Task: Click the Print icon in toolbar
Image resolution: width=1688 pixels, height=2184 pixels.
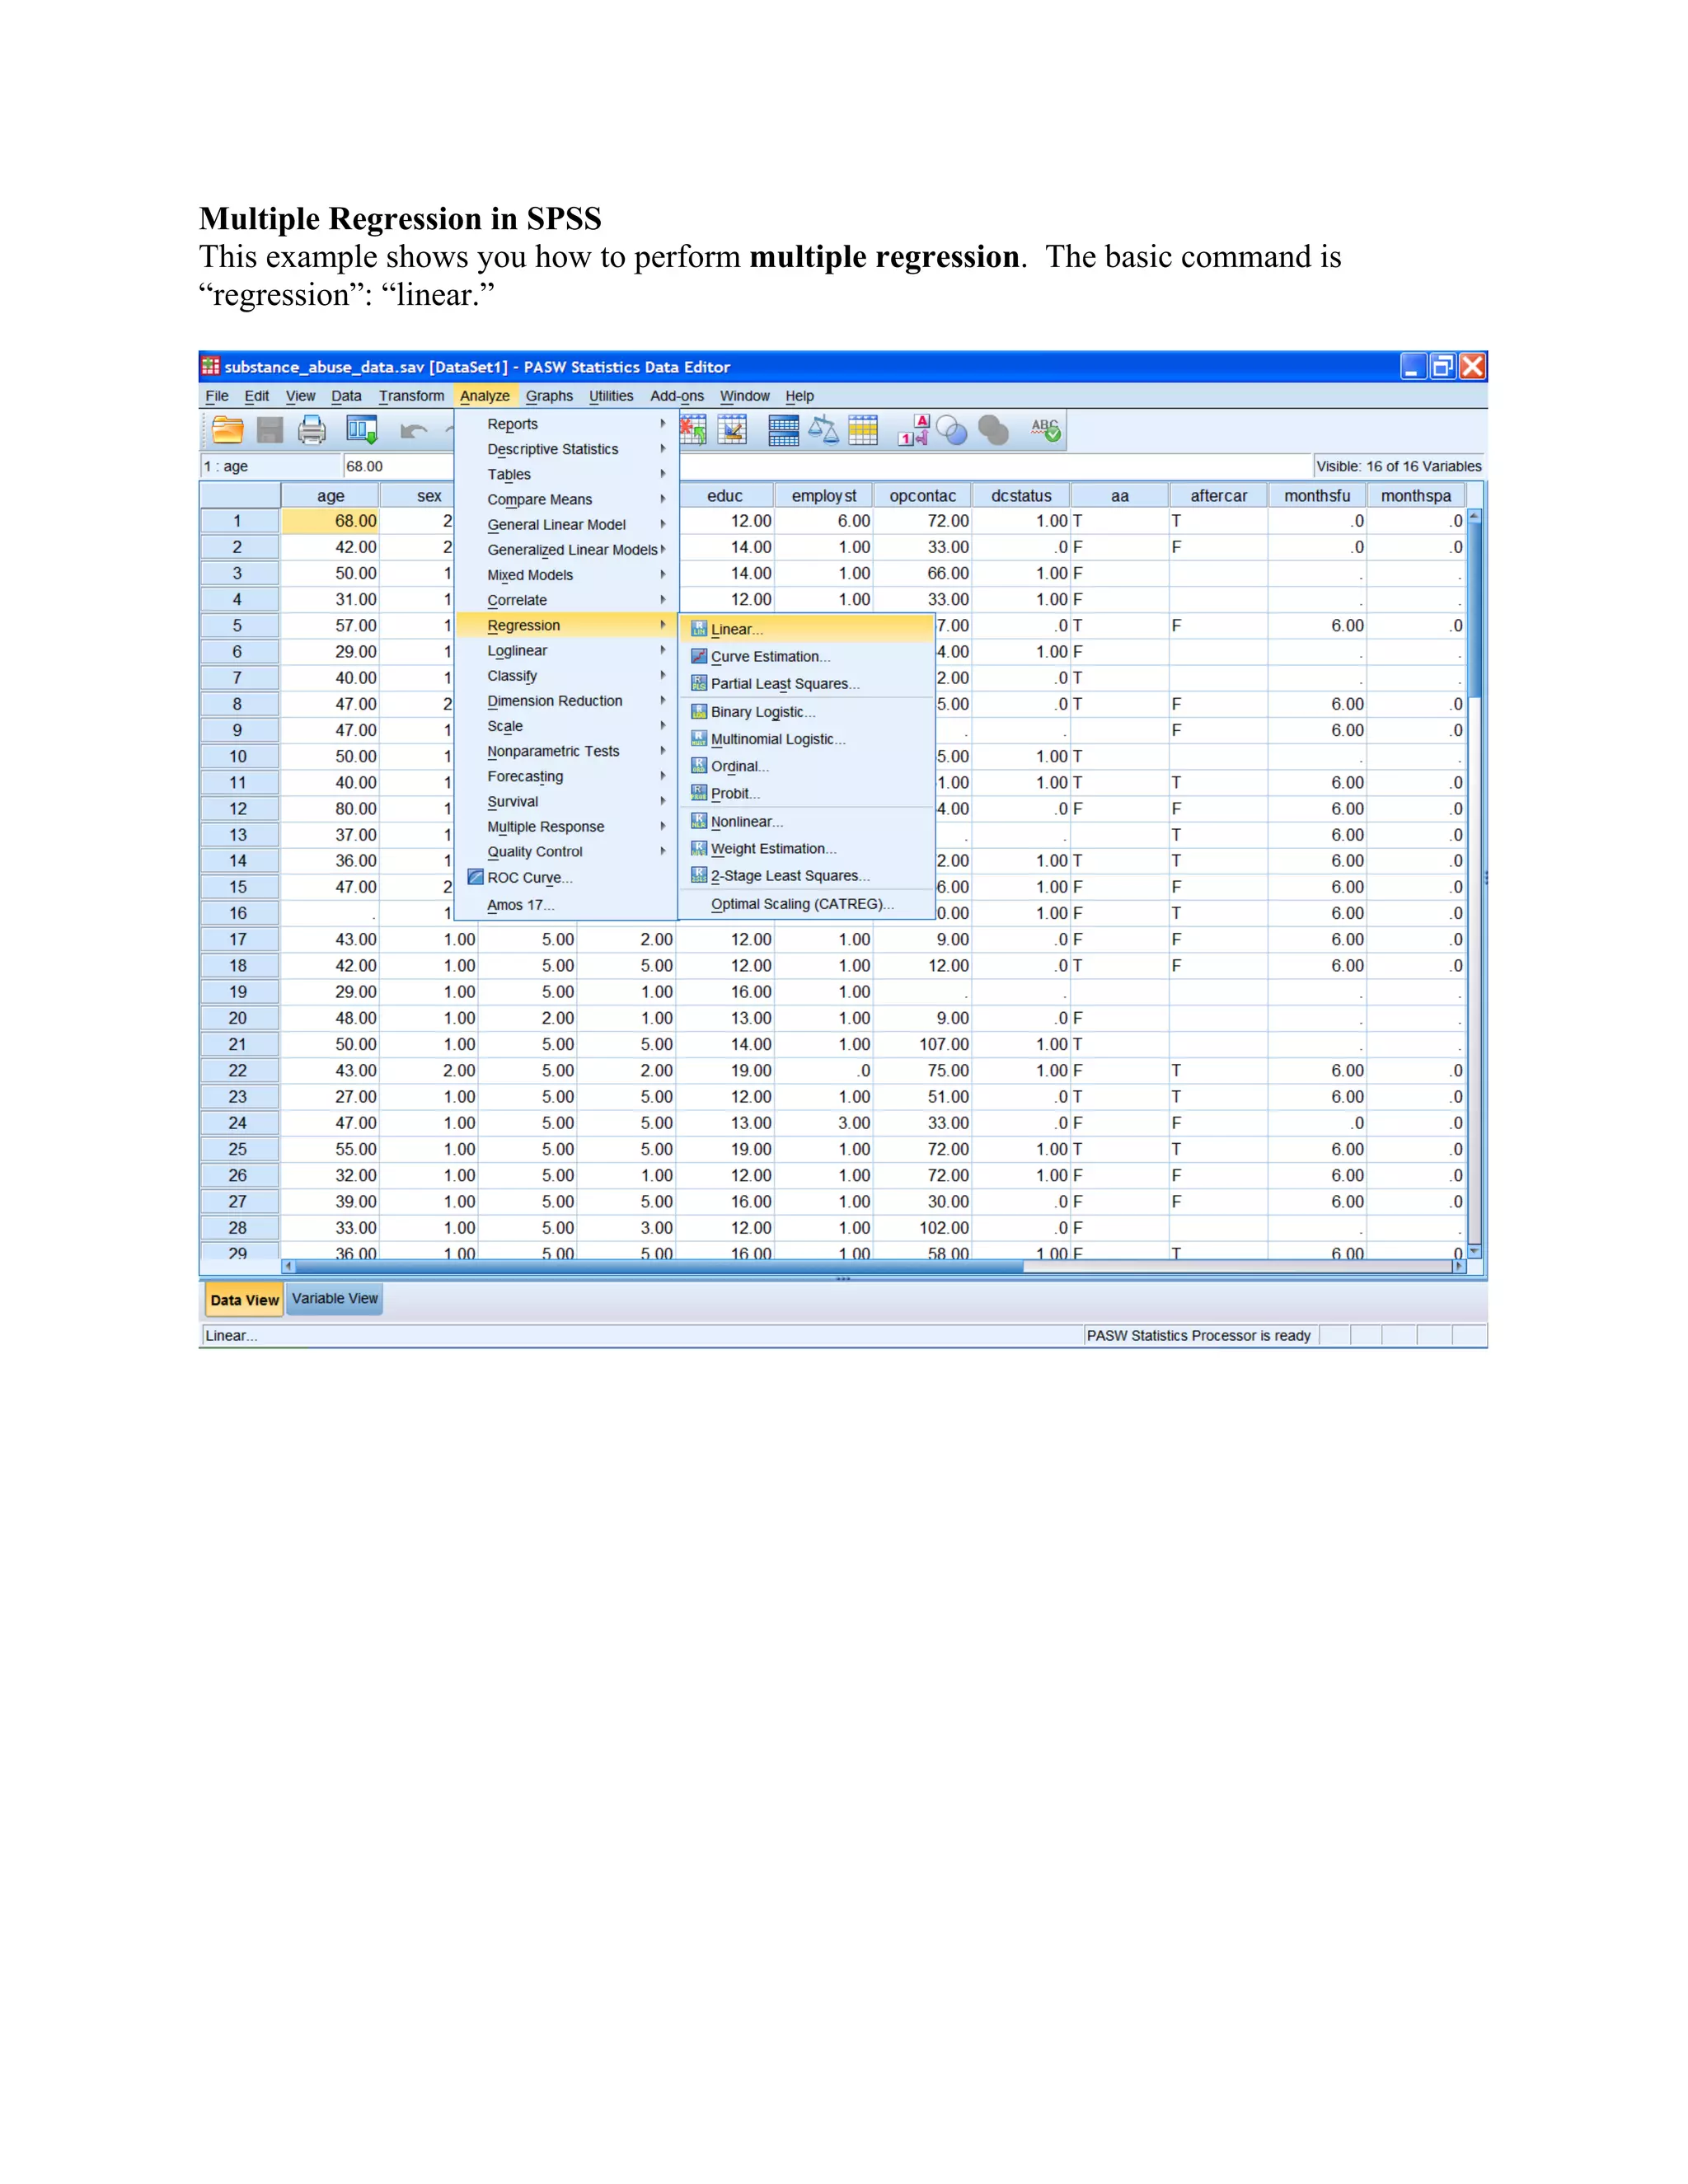Action: pos(312,430)
